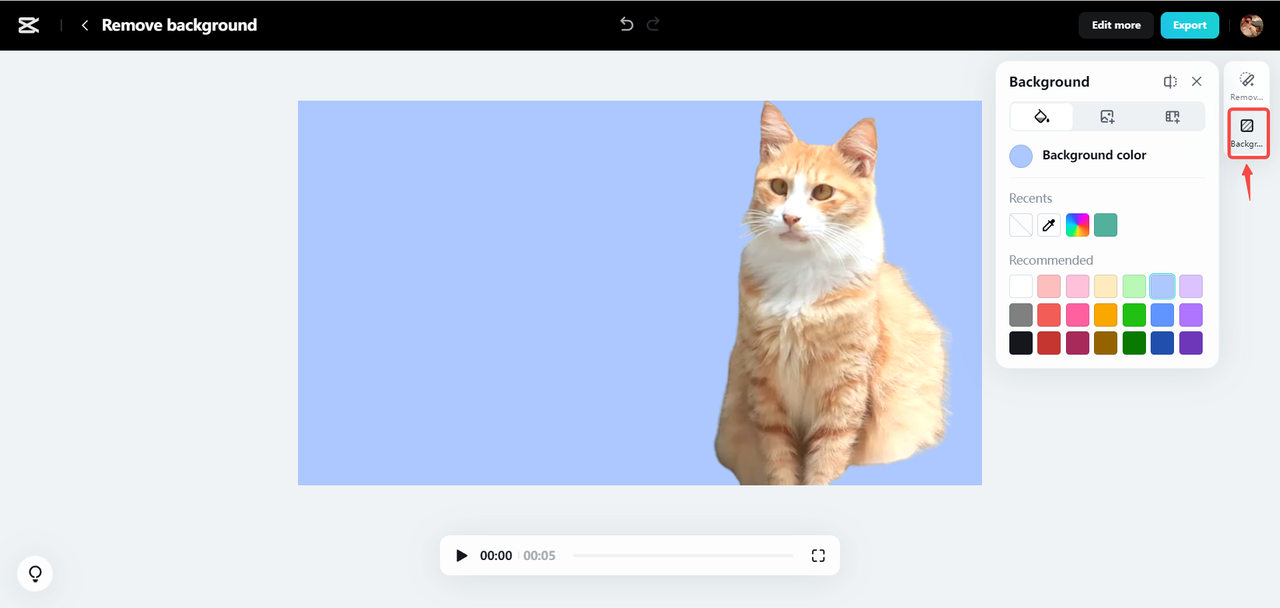The image size is (1280, 608).
Task: Choose the teal green recent color
Action: (1105, 225)
